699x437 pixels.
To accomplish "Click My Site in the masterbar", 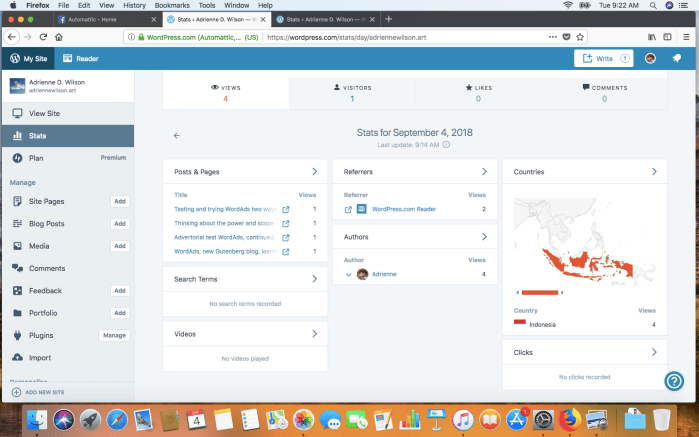I will click(29, 58).
